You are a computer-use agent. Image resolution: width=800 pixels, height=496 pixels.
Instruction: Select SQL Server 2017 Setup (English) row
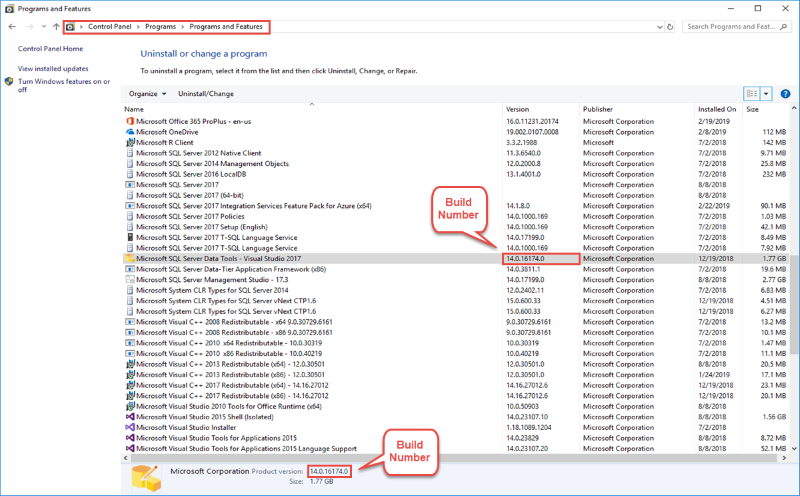455,227
